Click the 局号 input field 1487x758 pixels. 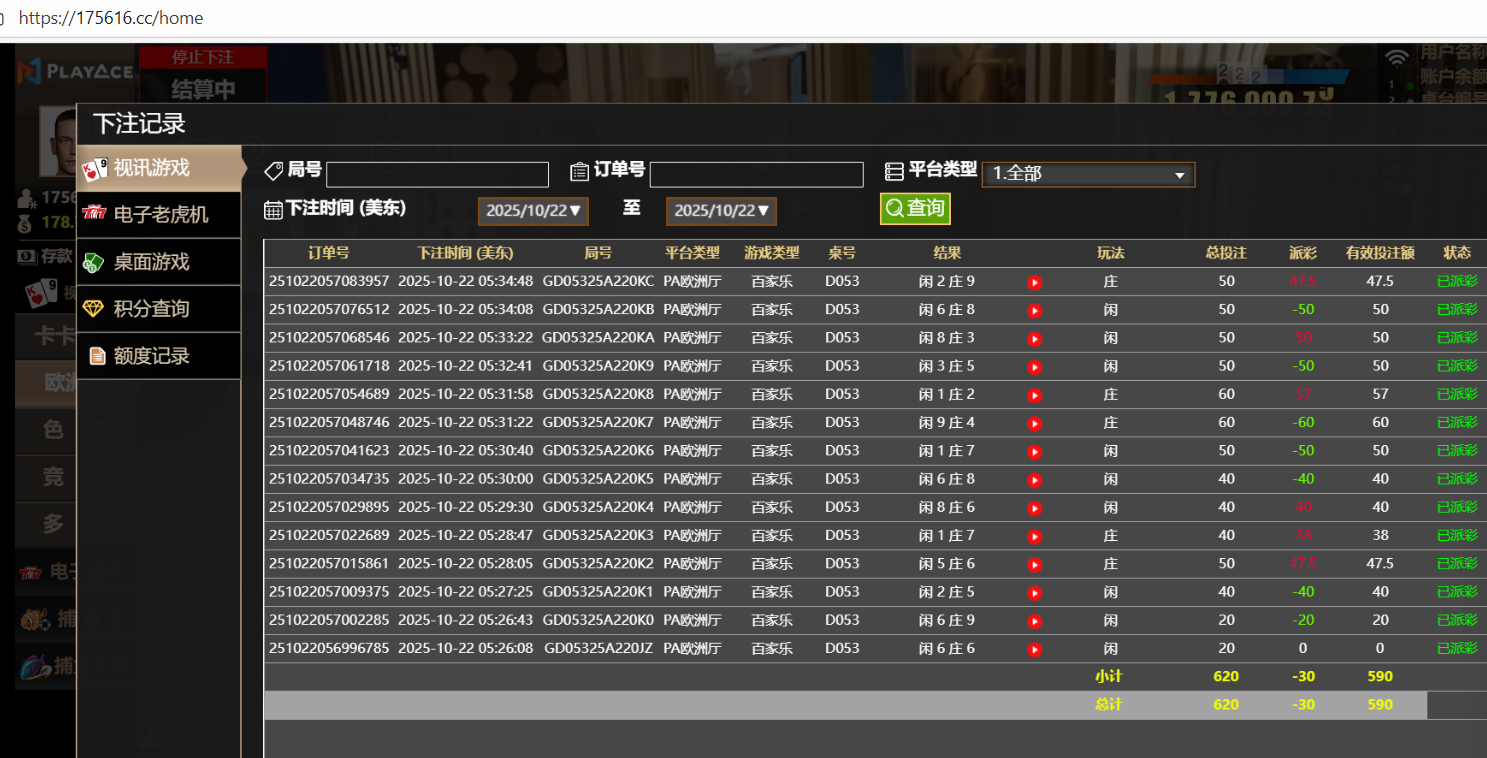coord(437,175)
